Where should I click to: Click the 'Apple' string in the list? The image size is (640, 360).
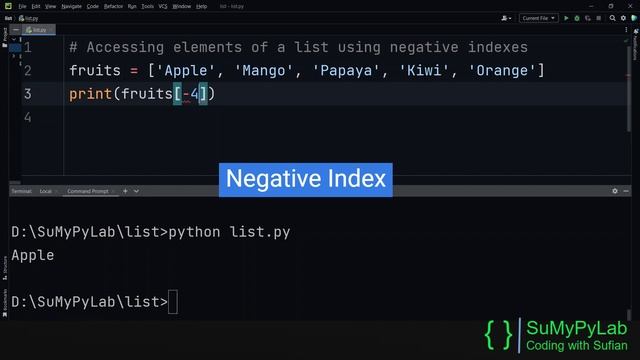point(186,71)
